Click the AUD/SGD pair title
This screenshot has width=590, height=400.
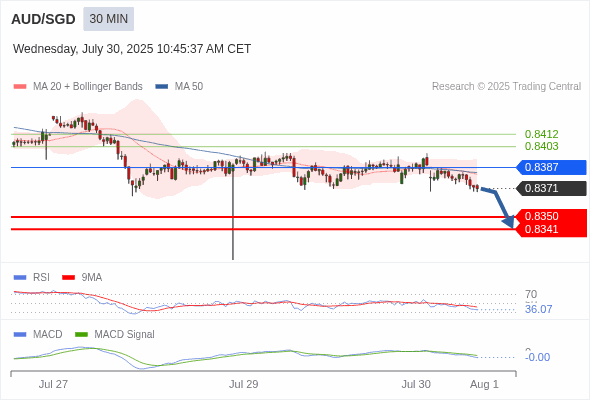(43, 19)
